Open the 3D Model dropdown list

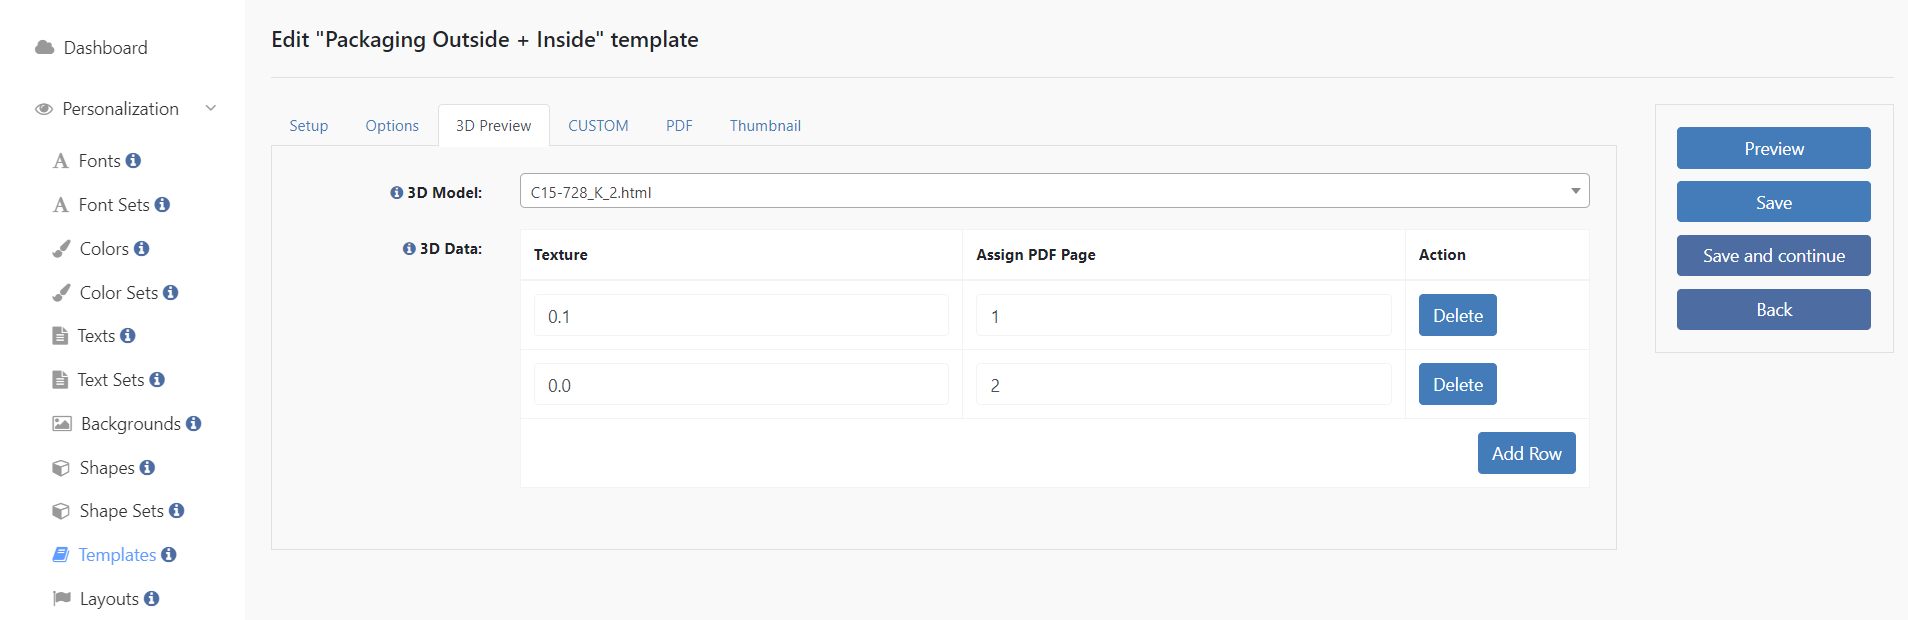pyautogui.click(x=1054, y=191)
